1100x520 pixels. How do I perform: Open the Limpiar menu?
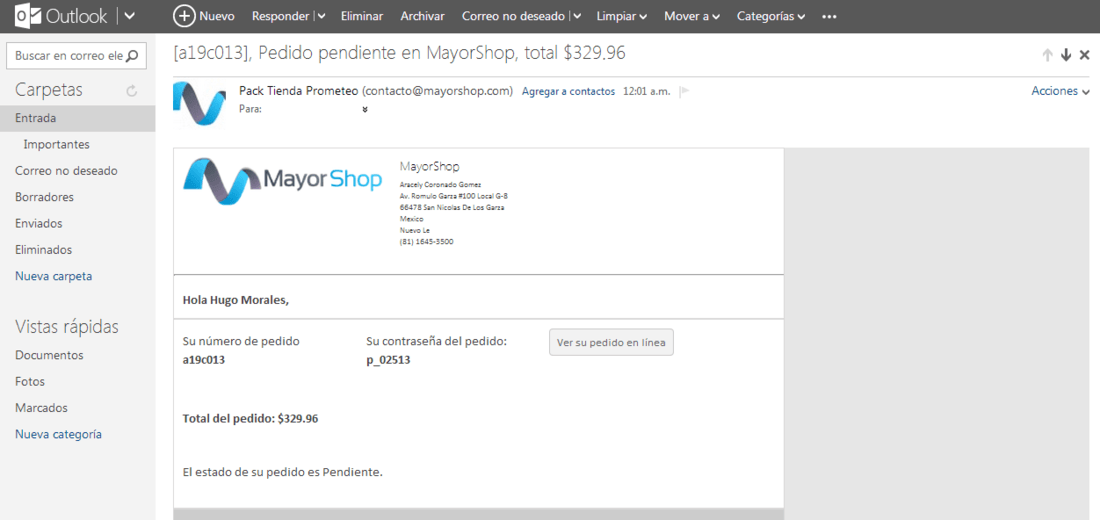[x=621, y=16]
